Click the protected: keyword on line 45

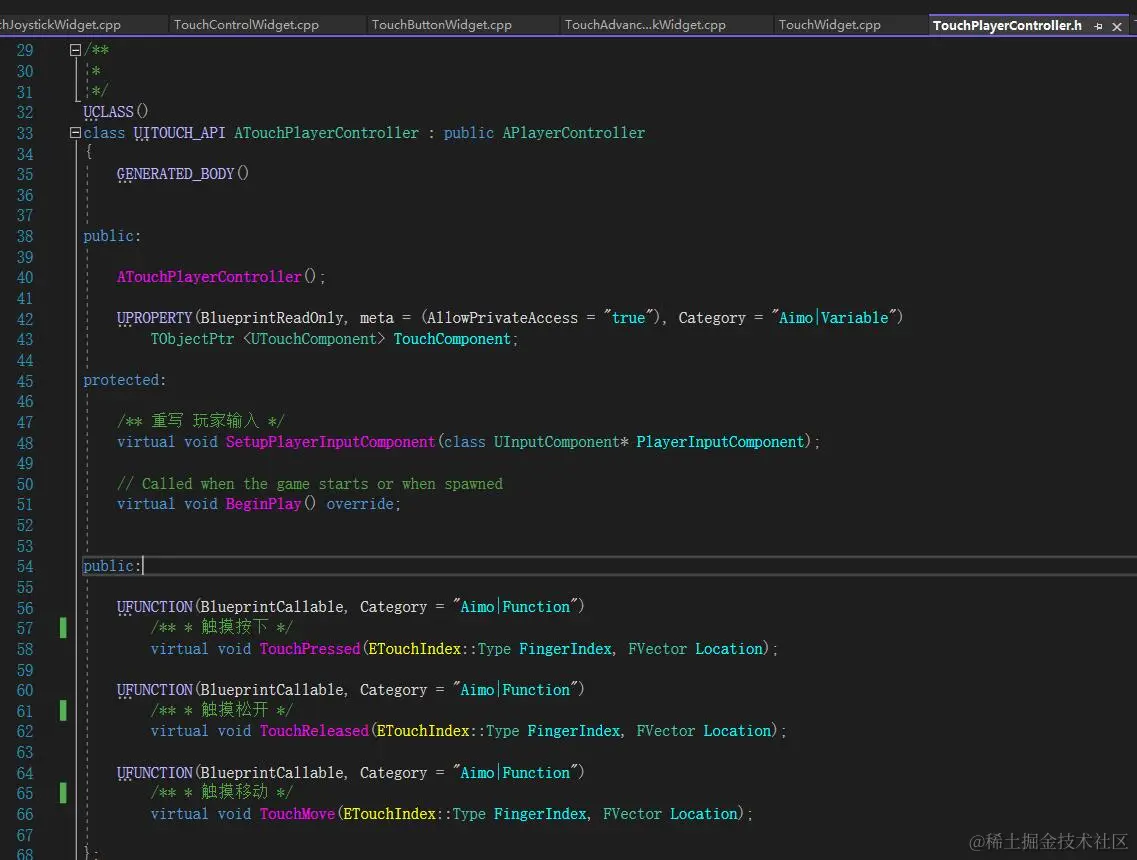point(125,380)
